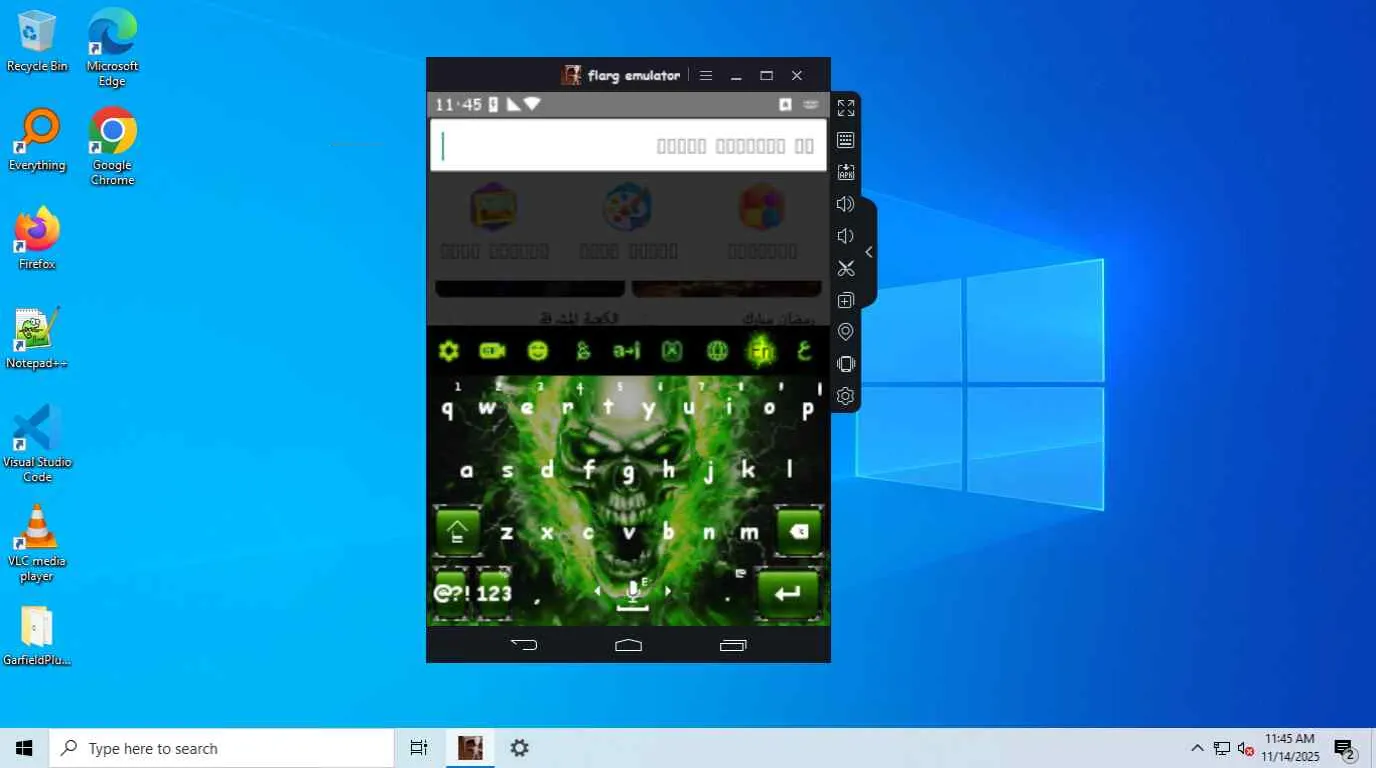Tap the Android home navigation button
This screenshot has width=1376, height=768.
click(628, 645)
